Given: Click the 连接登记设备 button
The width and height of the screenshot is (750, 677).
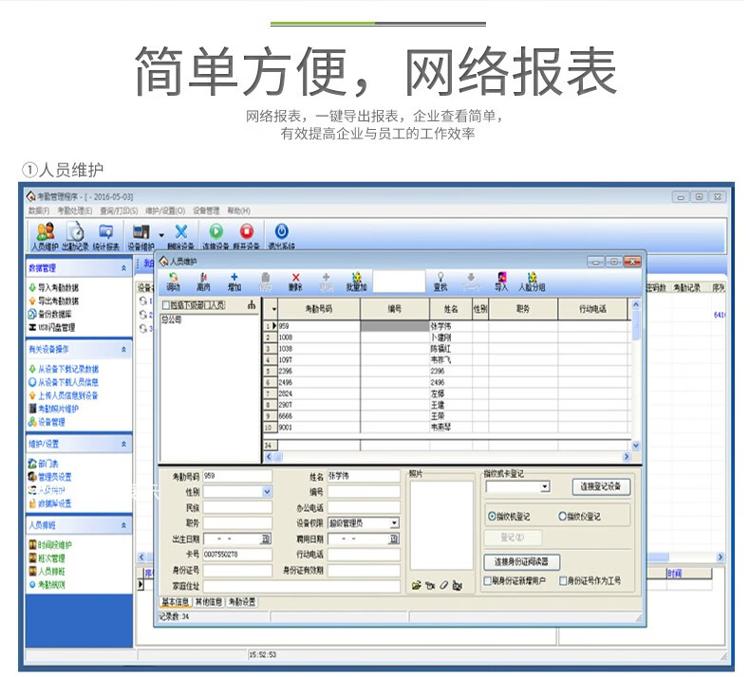Looking at the screenshot, I should coord(601,487).
